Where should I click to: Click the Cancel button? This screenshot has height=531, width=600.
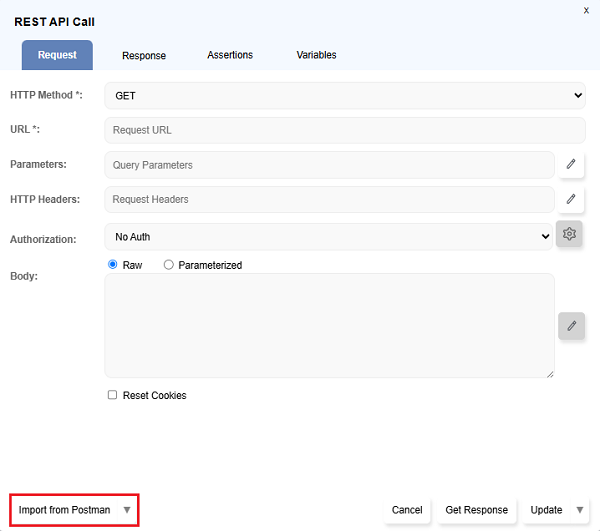(407, 510)
